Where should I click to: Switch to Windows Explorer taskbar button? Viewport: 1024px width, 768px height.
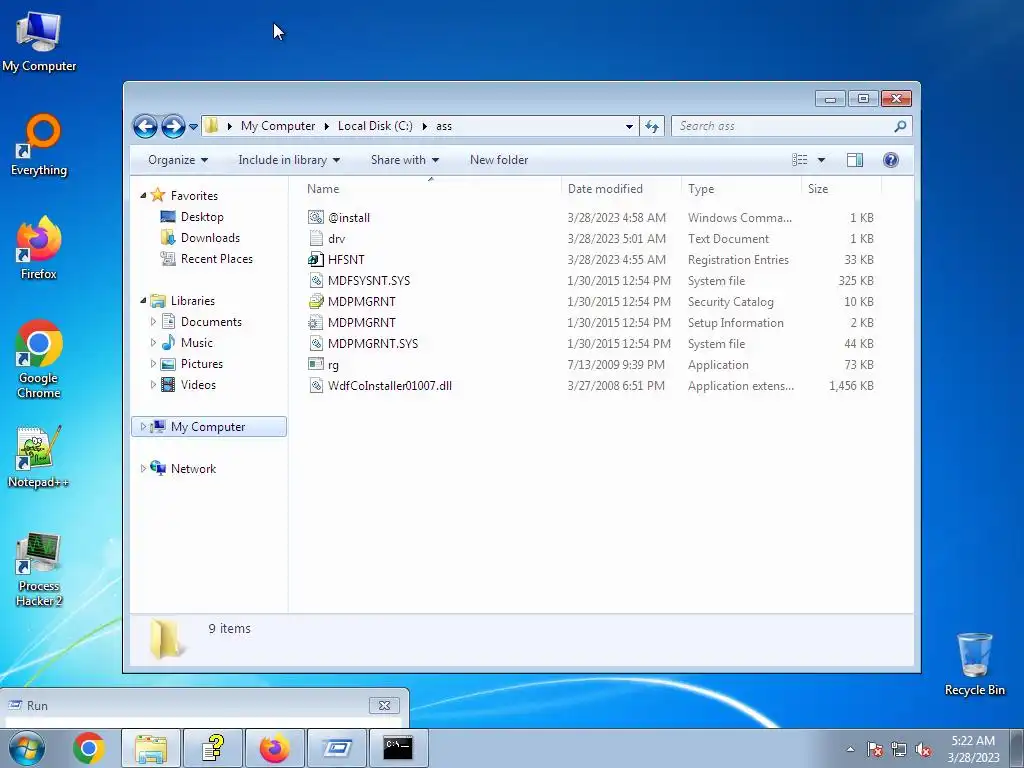point(151,748)
